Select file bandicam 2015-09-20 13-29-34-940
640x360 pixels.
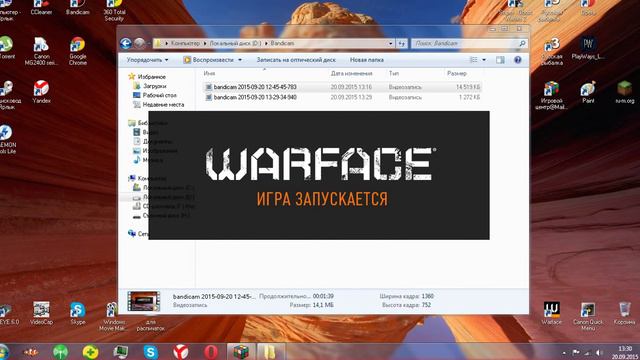point(342,98)
